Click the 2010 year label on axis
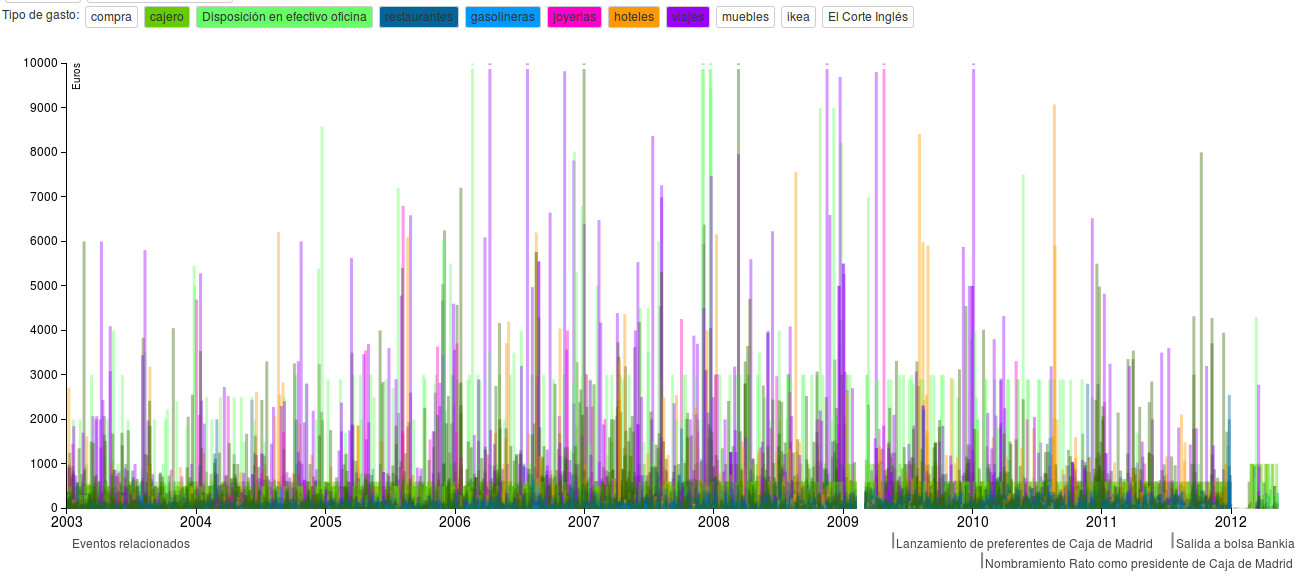 (972, 521)
